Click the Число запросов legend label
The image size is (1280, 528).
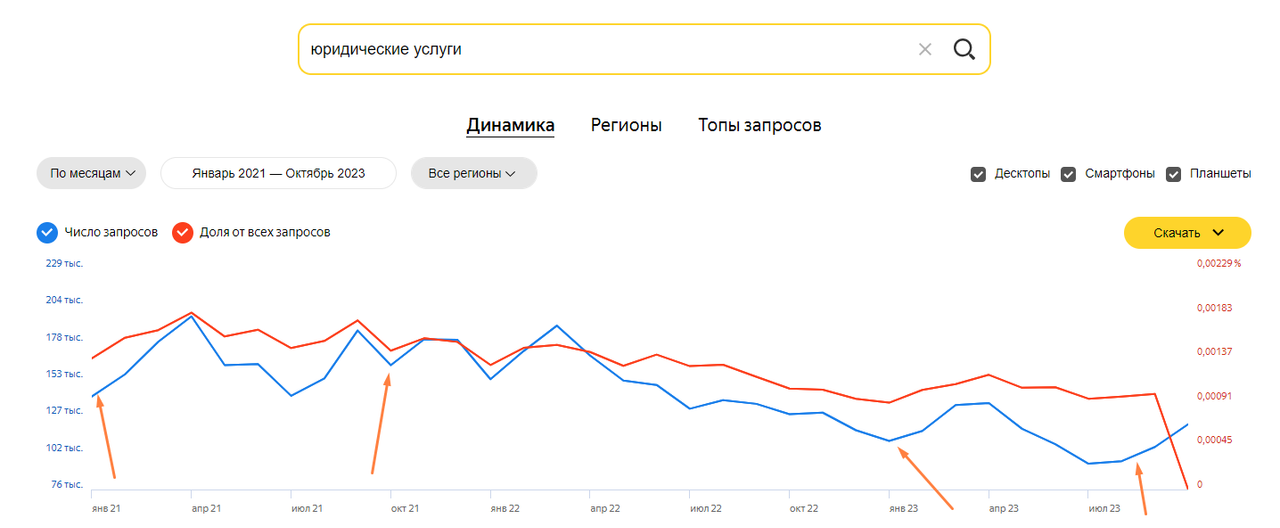click(x=111, y=232)
